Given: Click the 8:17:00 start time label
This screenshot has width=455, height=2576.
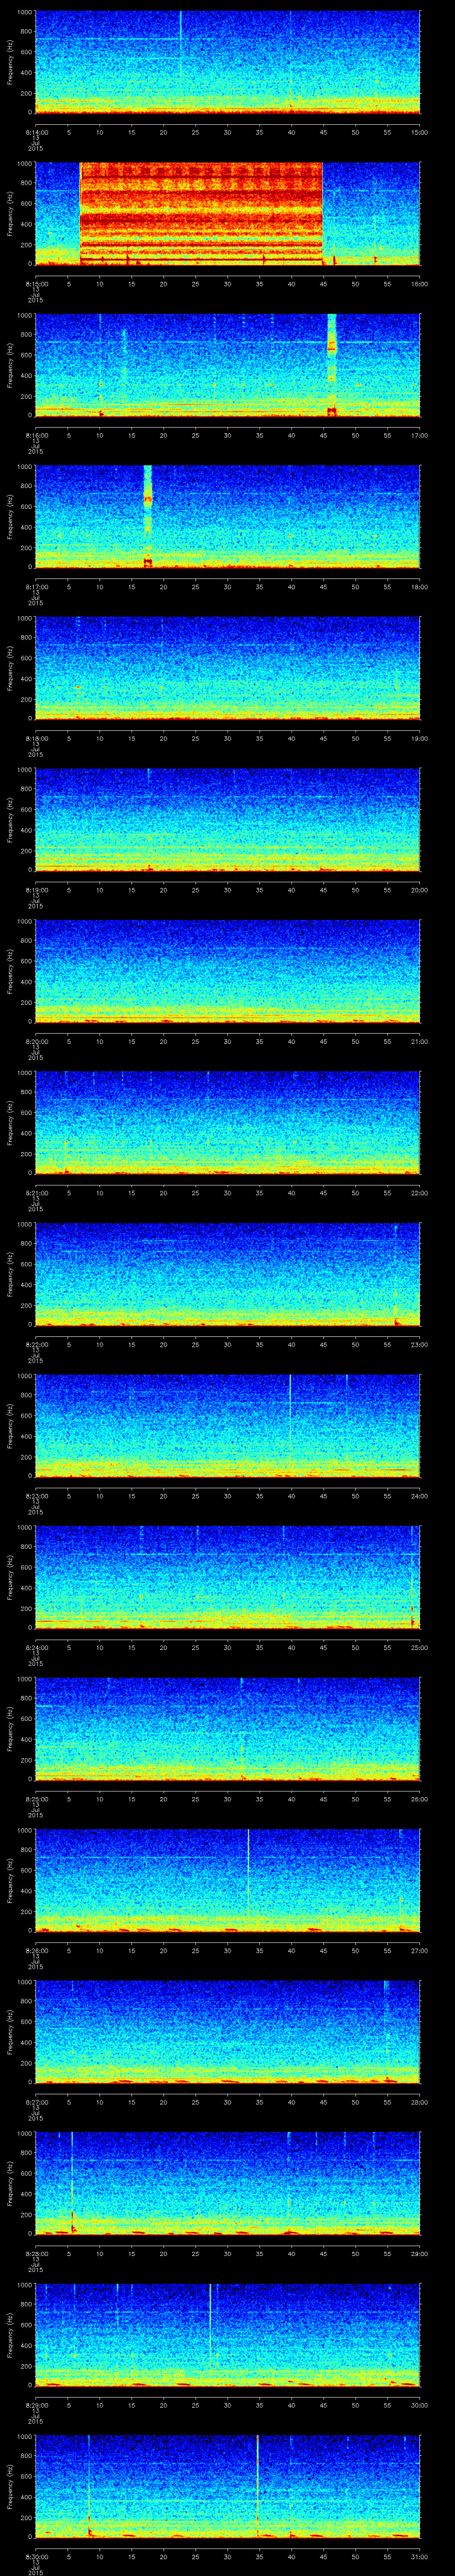Looking at the screenshot, I should coord(36,587).
